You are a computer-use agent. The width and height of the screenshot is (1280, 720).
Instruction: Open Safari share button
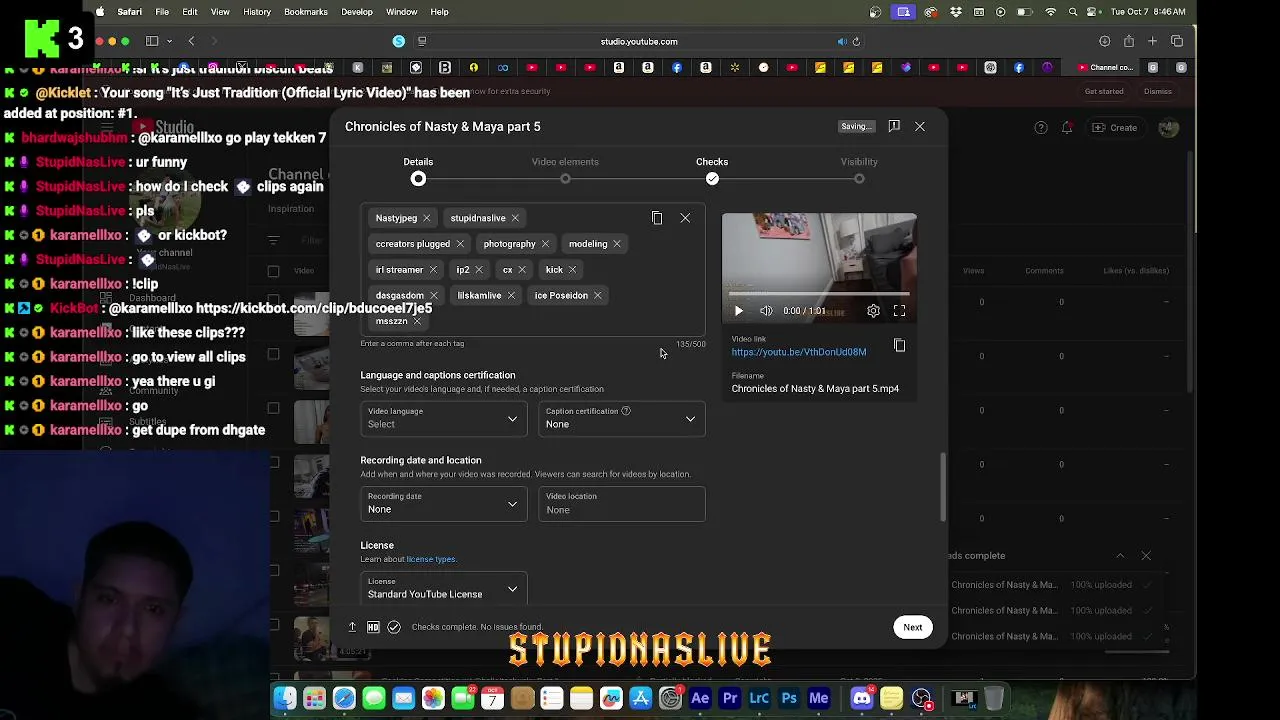pos(1129,41)
